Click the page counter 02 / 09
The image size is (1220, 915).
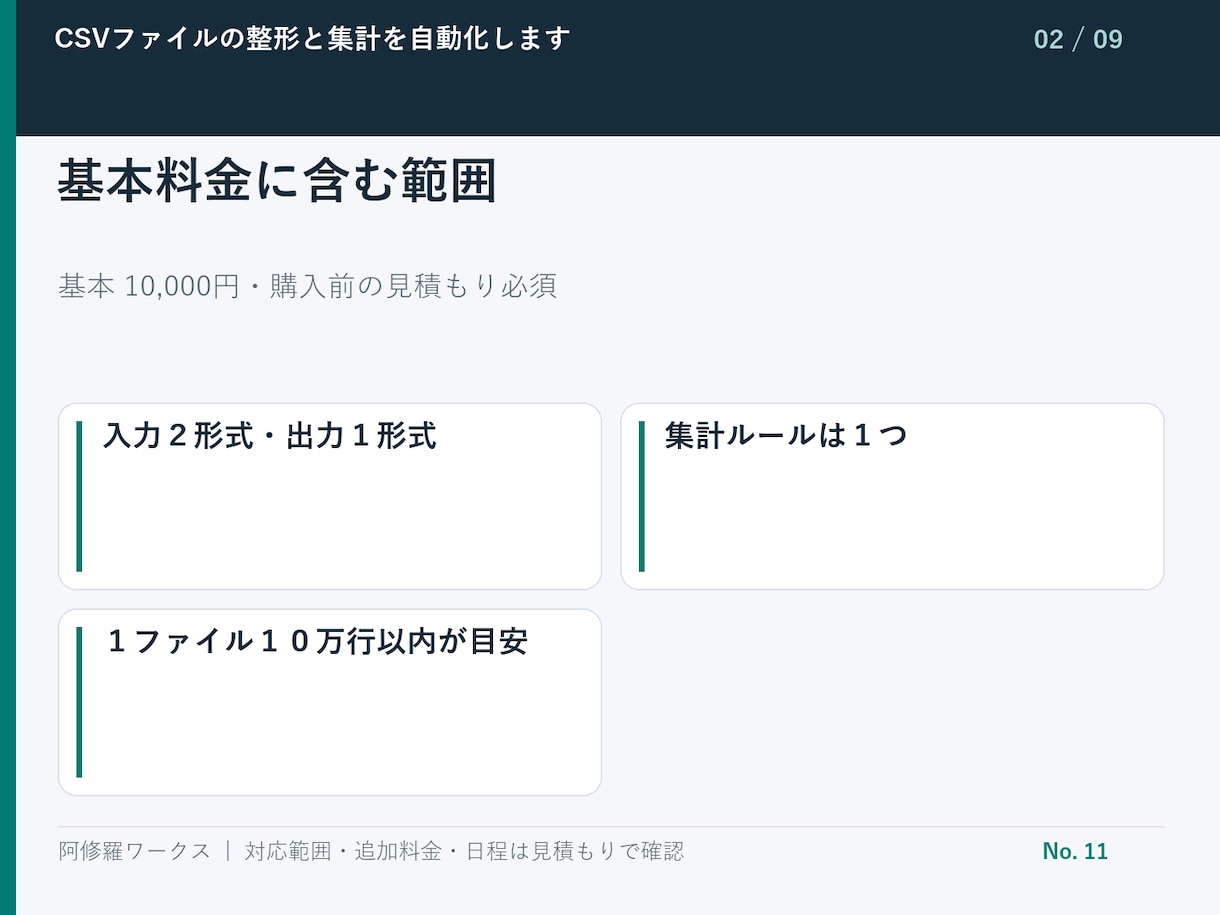click(x=1078, y=40)
